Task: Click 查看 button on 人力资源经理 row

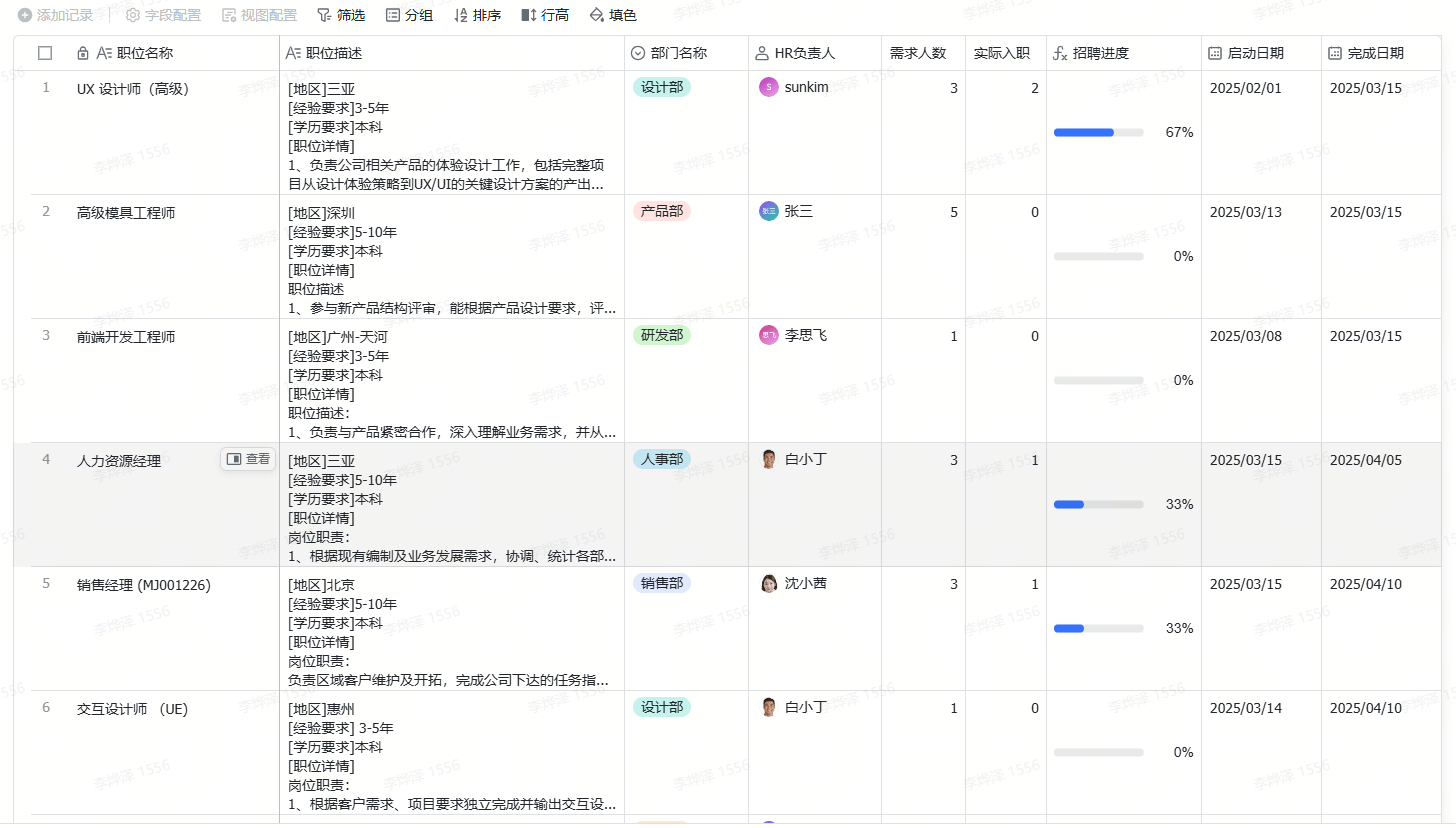Action: pyautogui.click(x=248, y=459)
